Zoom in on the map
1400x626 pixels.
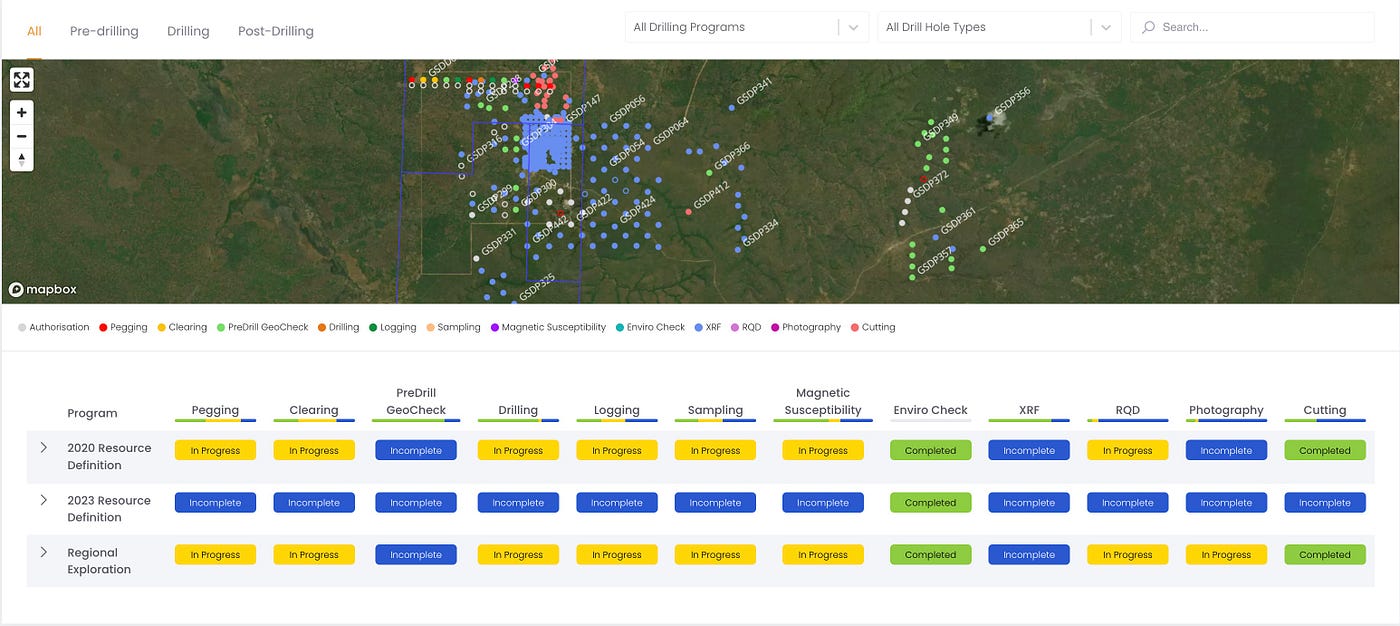pyautogui.click(x=21, y=113)
